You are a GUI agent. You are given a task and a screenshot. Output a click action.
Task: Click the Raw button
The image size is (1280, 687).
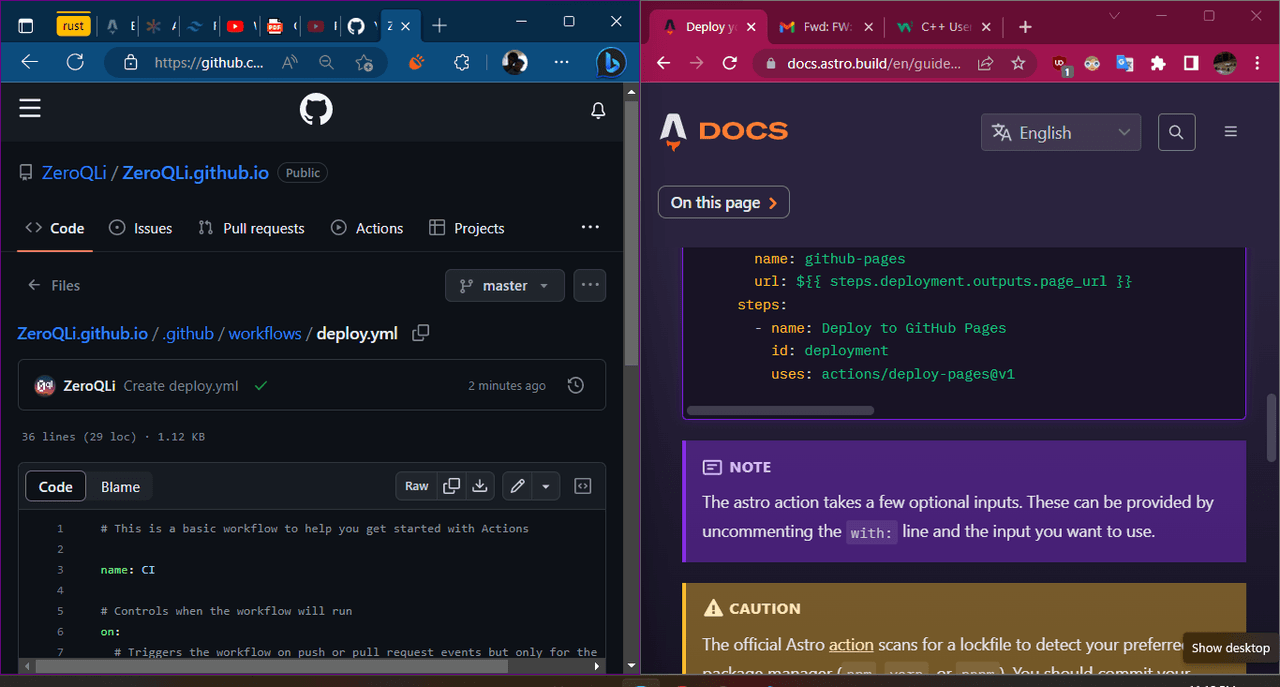tap(417, 486)
